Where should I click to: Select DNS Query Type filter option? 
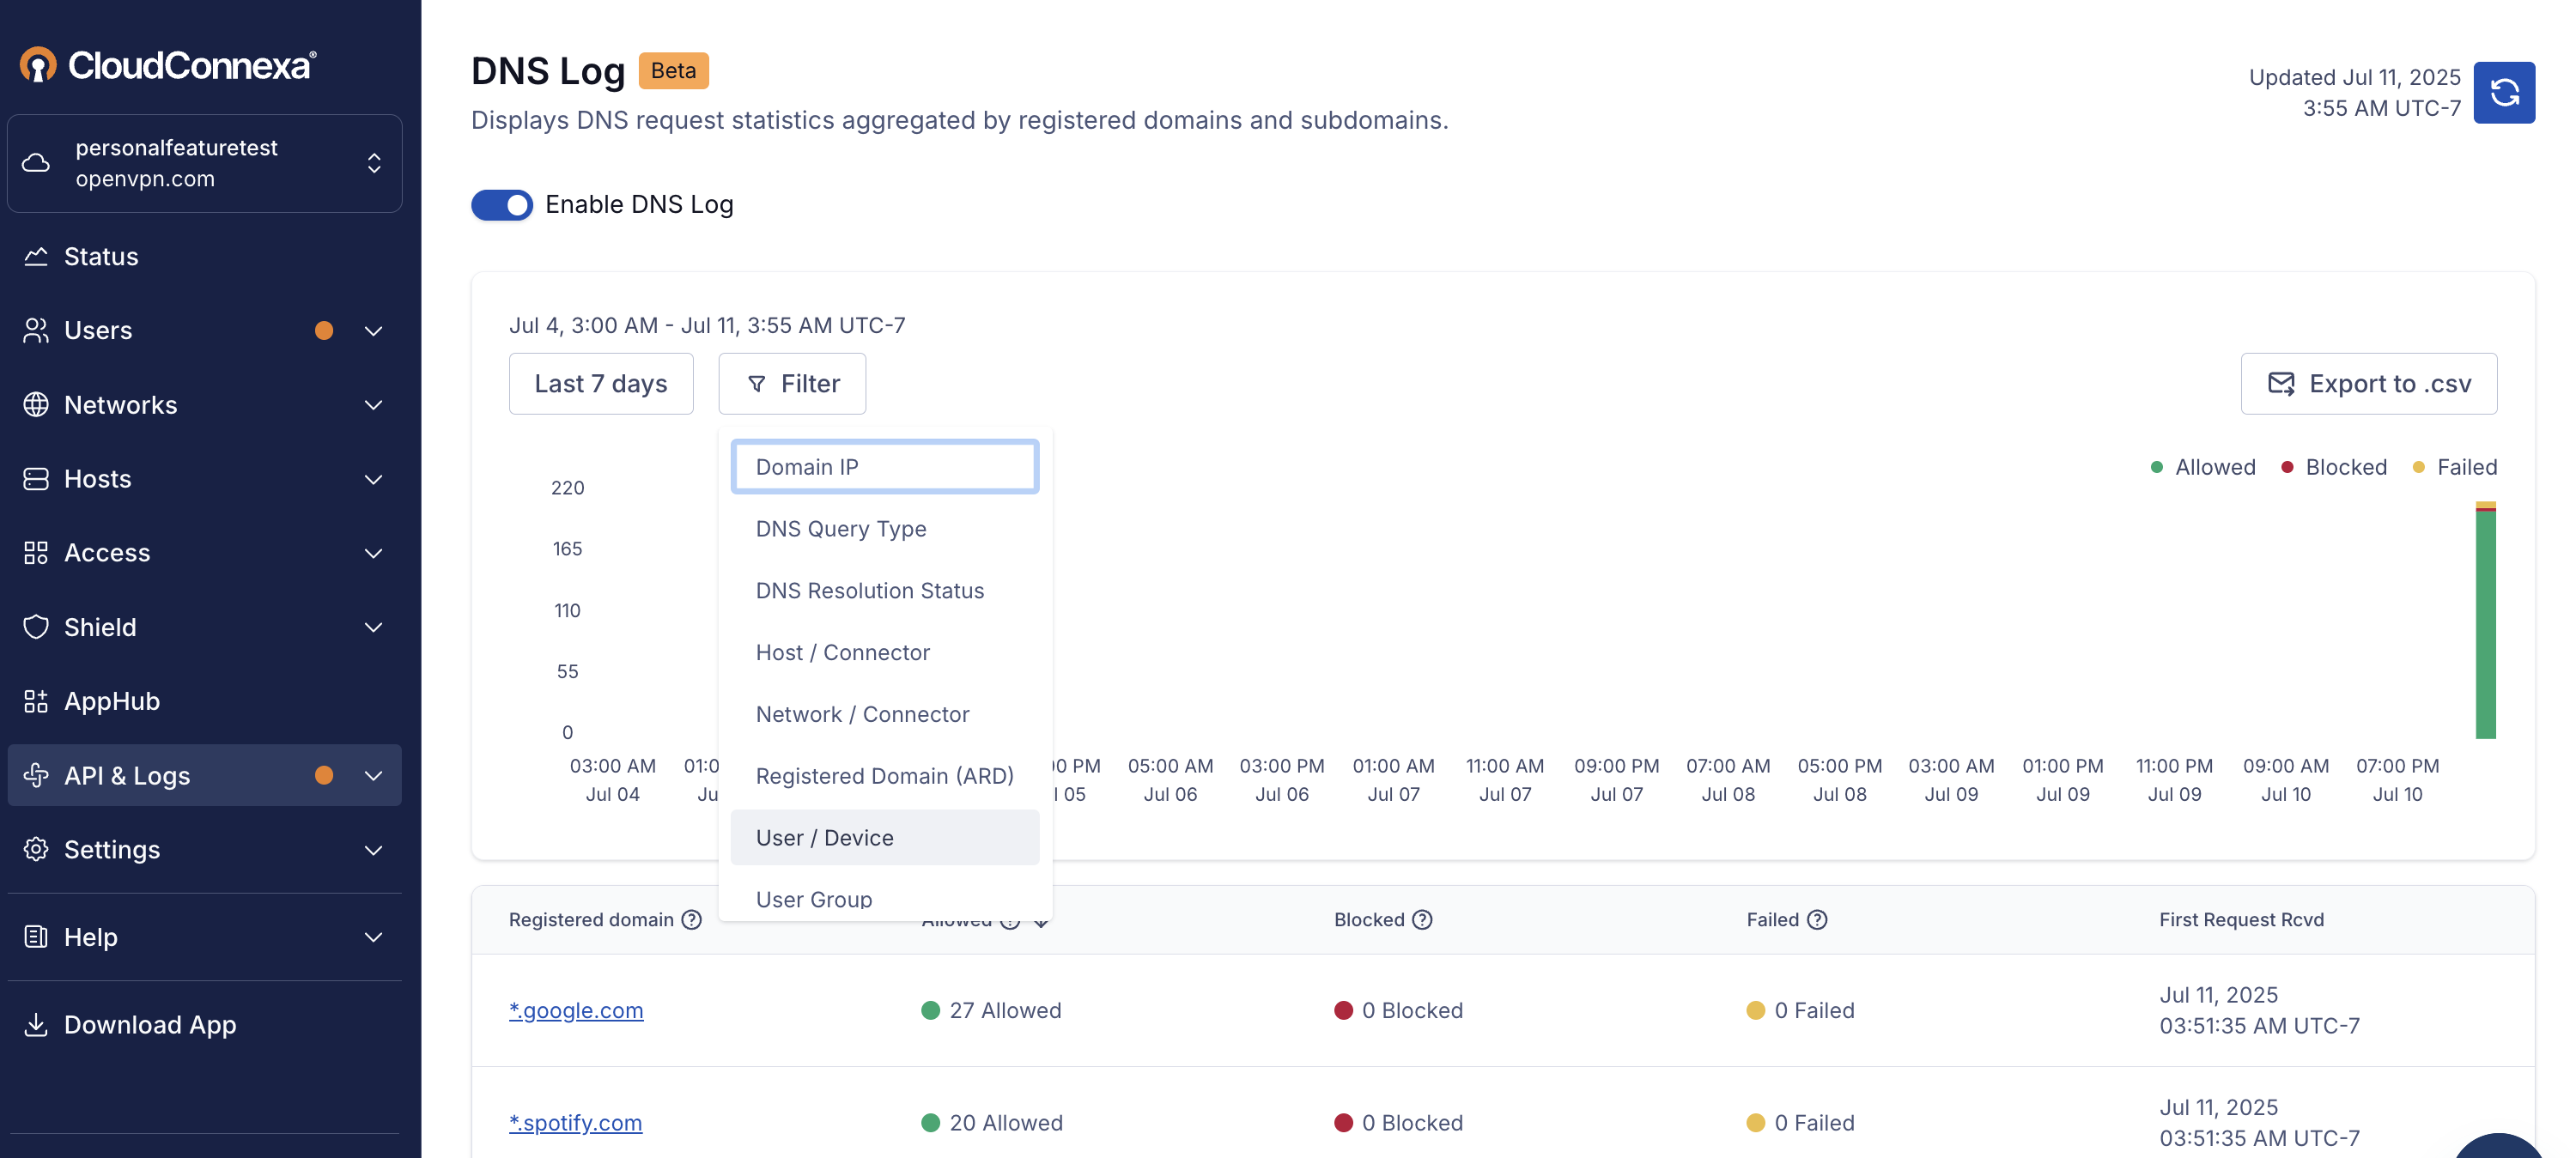coord(885,528)
